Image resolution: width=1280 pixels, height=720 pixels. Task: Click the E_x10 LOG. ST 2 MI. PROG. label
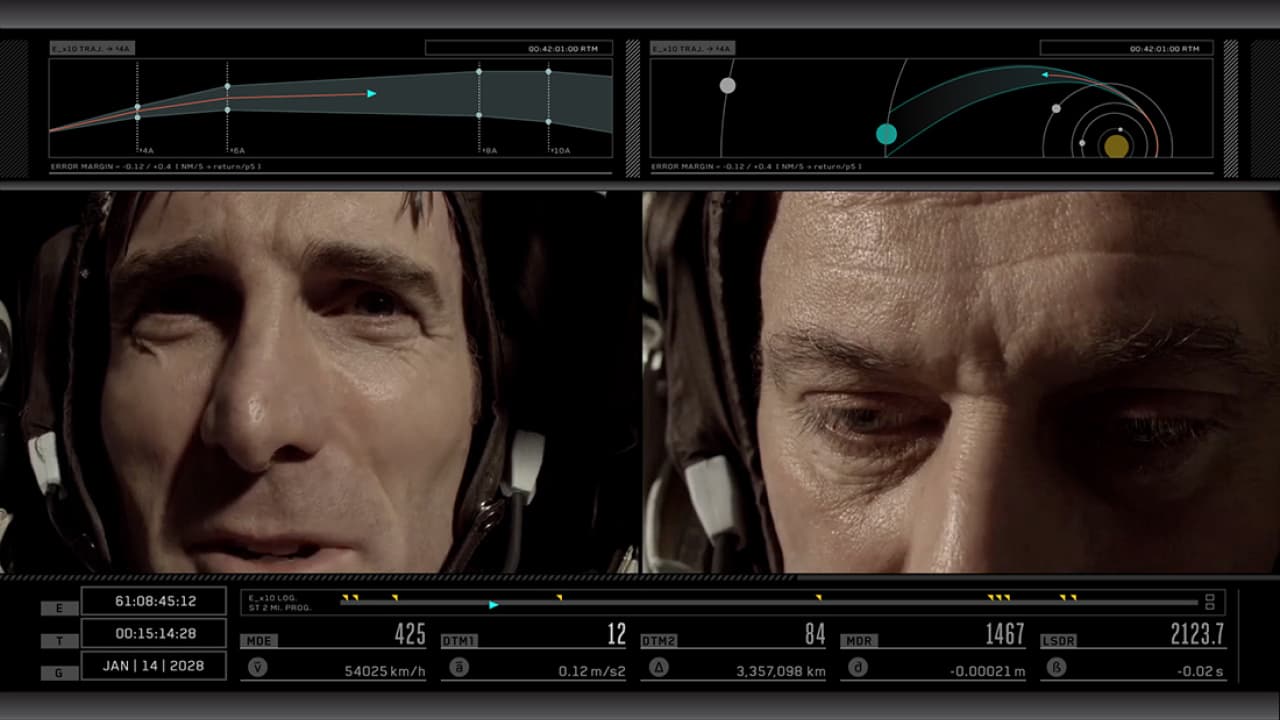(281, 602)
